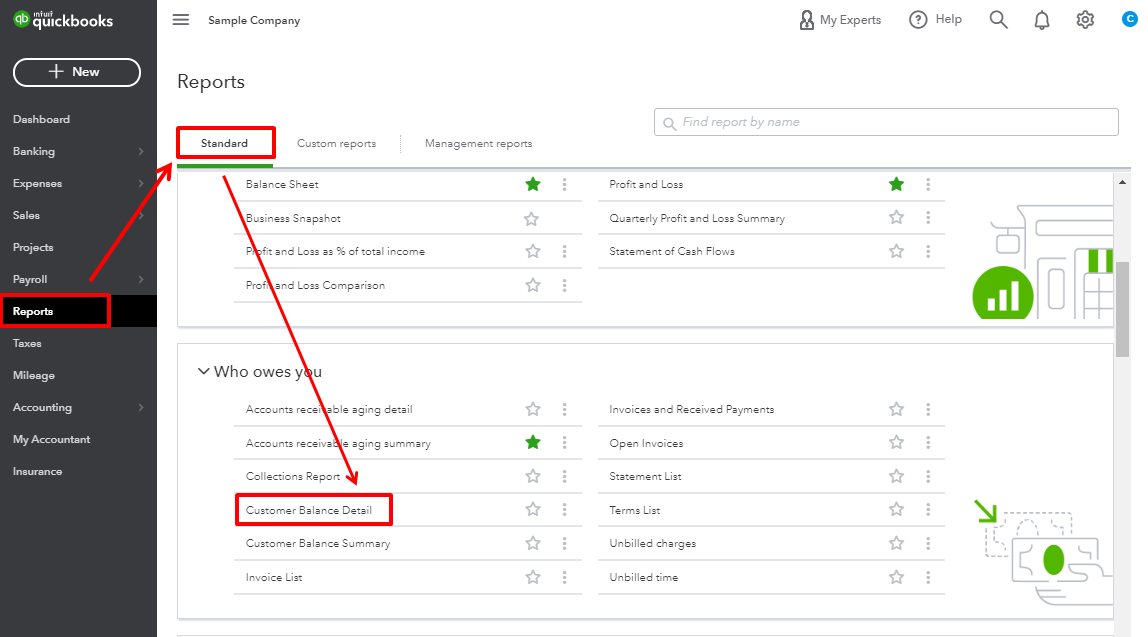This screenshot has width=1148, height=637.
Task: Expand the Banking sidebar submenu
Action: pos(141,152)
